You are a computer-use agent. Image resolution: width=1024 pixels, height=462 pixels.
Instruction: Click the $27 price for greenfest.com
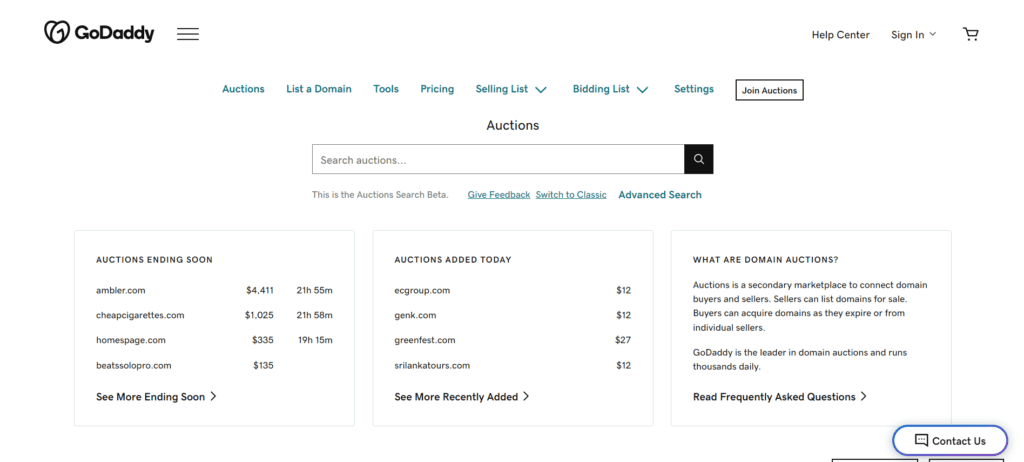[x=623, y=340]
